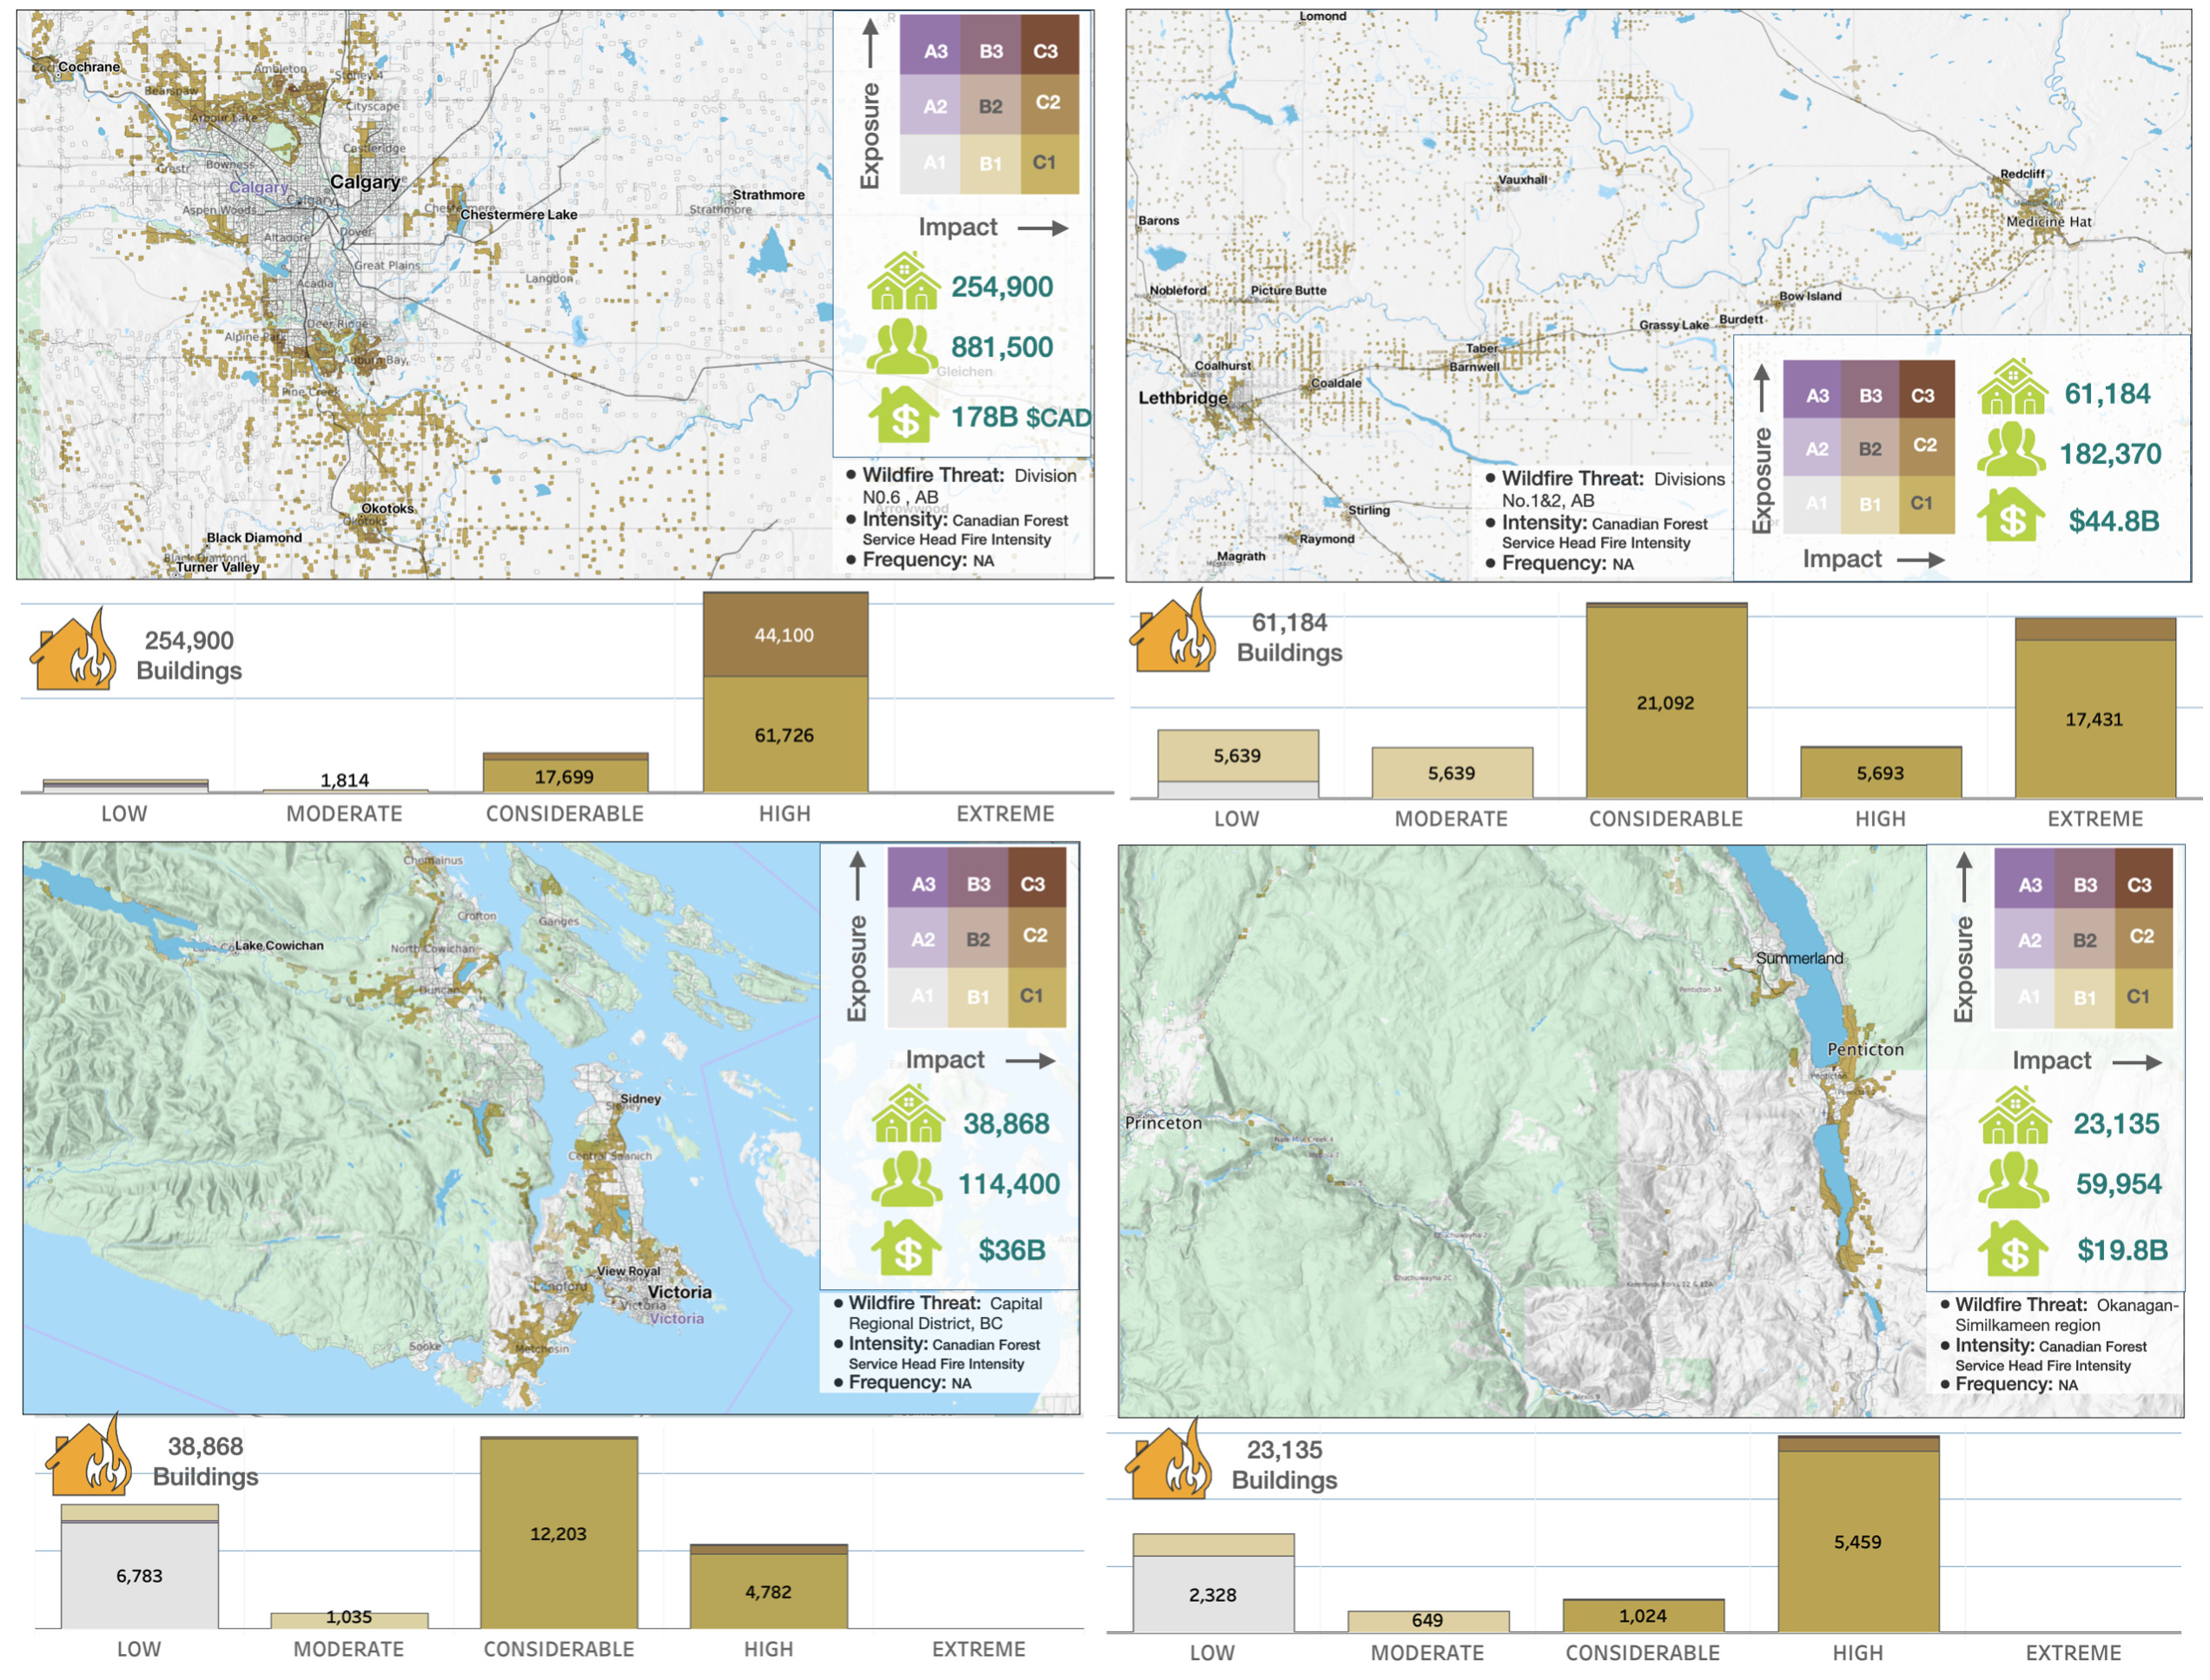Viewport: 2210px width, 1680px height.
Task: Click the dollar house icon beside $19.8B
Action: [2013, 1249]
